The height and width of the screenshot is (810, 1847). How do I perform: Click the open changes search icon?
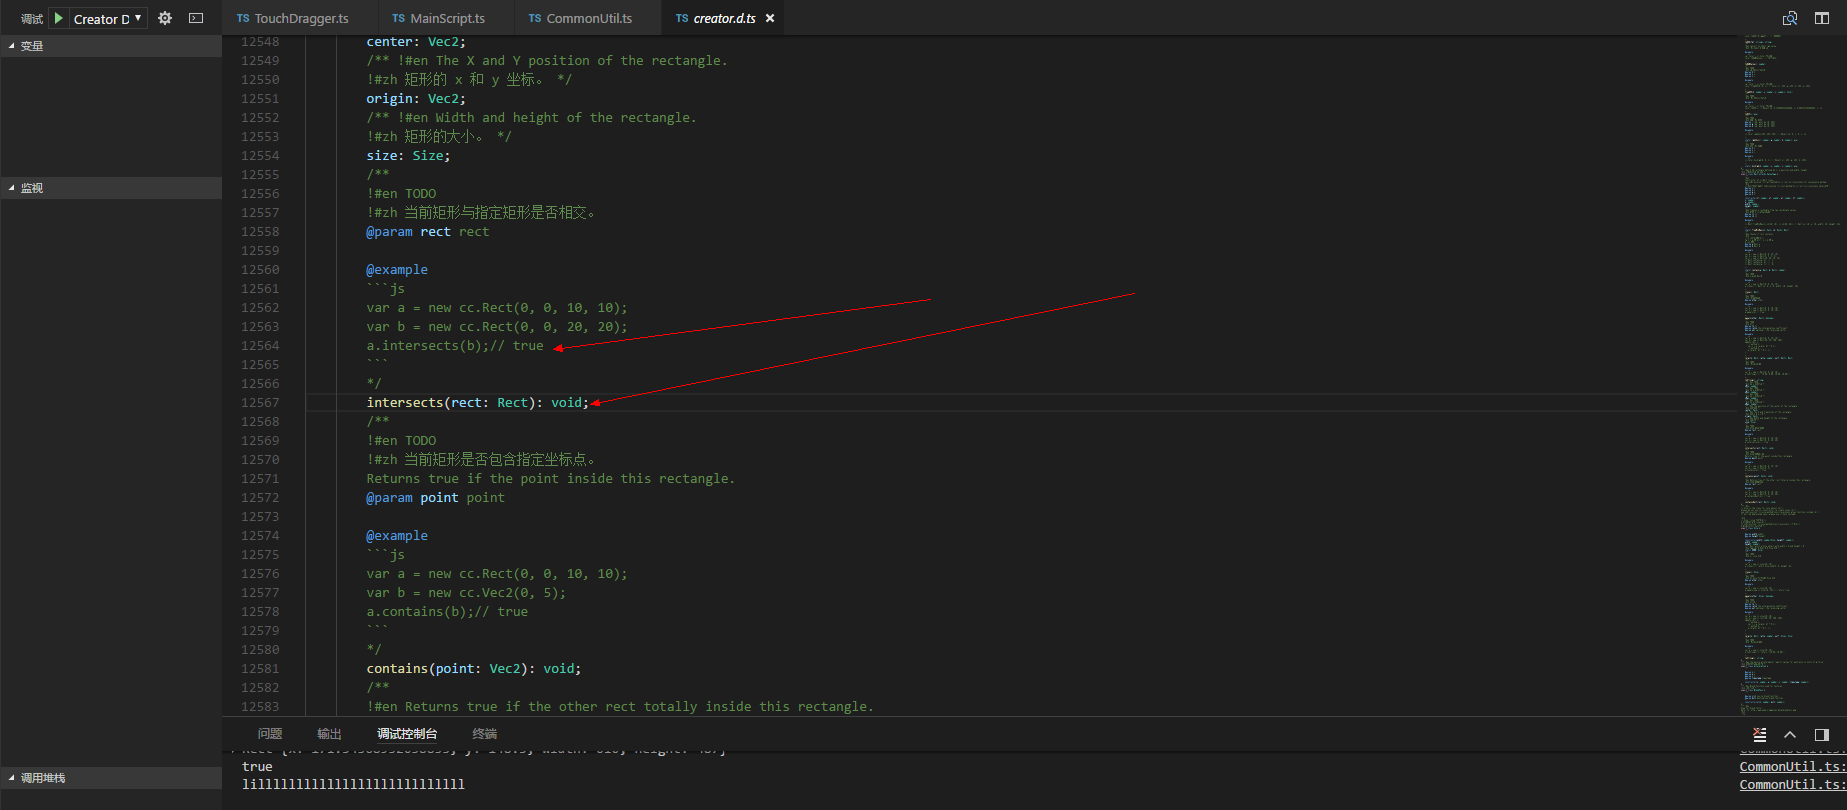click(1790, 18)
